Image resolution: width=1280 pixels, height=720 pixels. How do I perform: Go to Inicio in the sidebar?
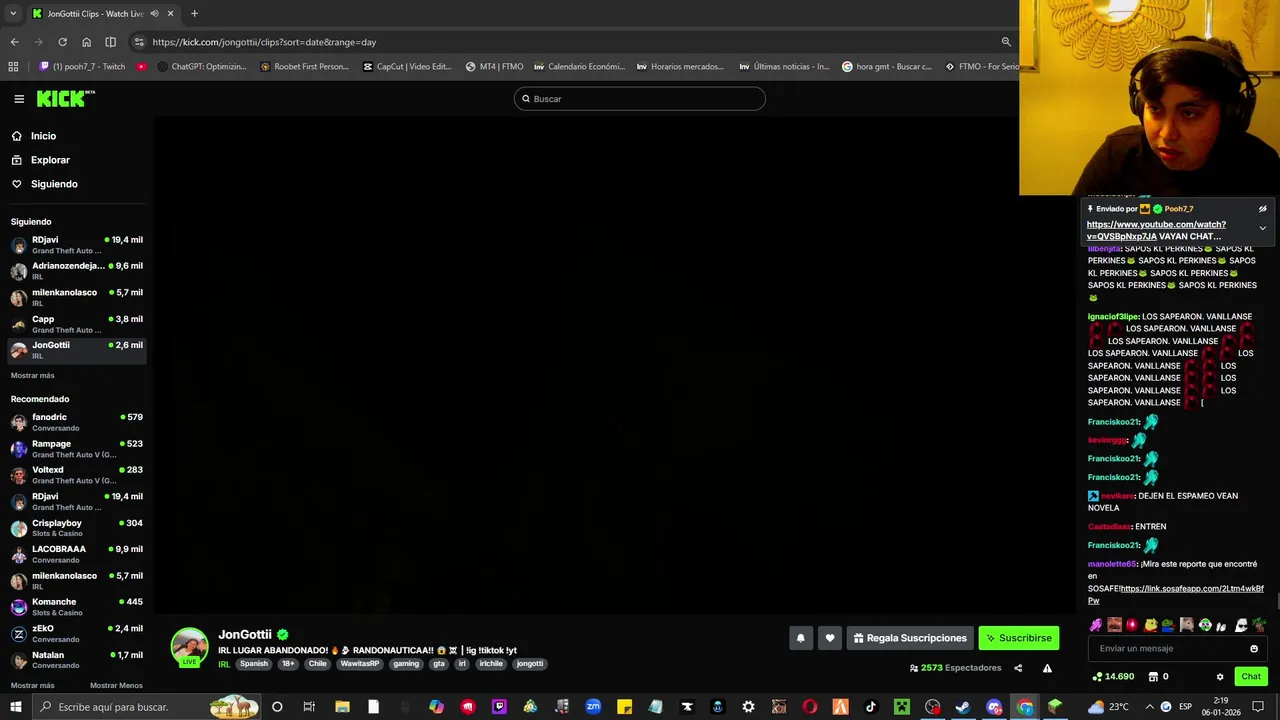(43, 136)
